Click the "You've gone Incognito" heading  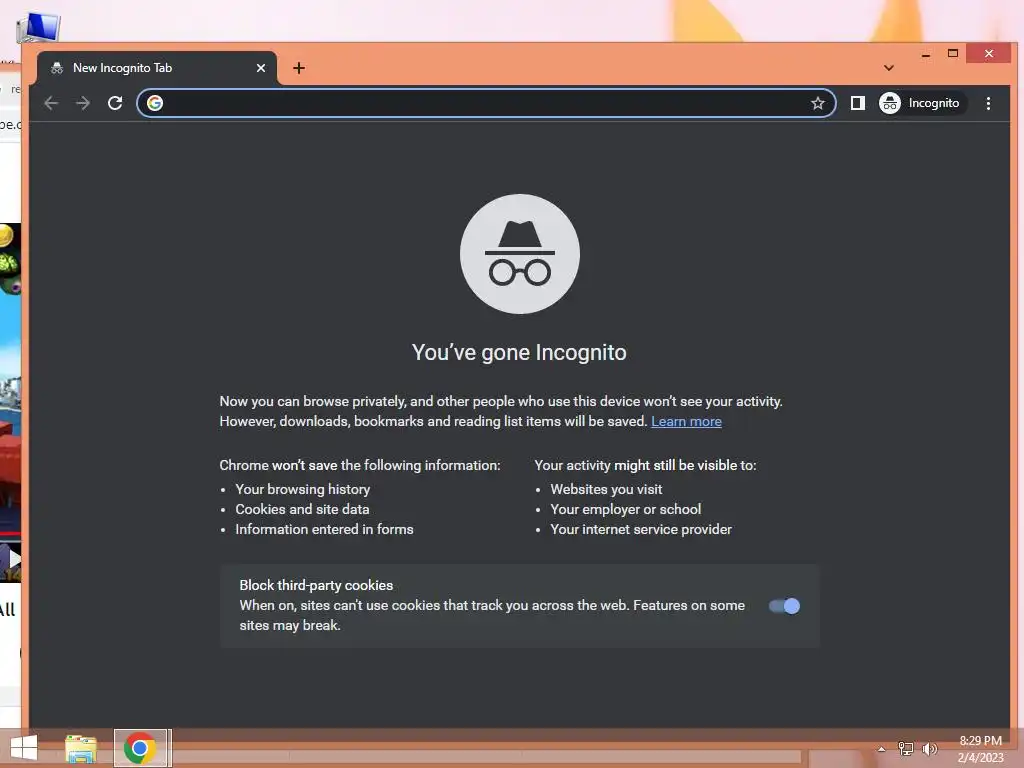point(519,353)
